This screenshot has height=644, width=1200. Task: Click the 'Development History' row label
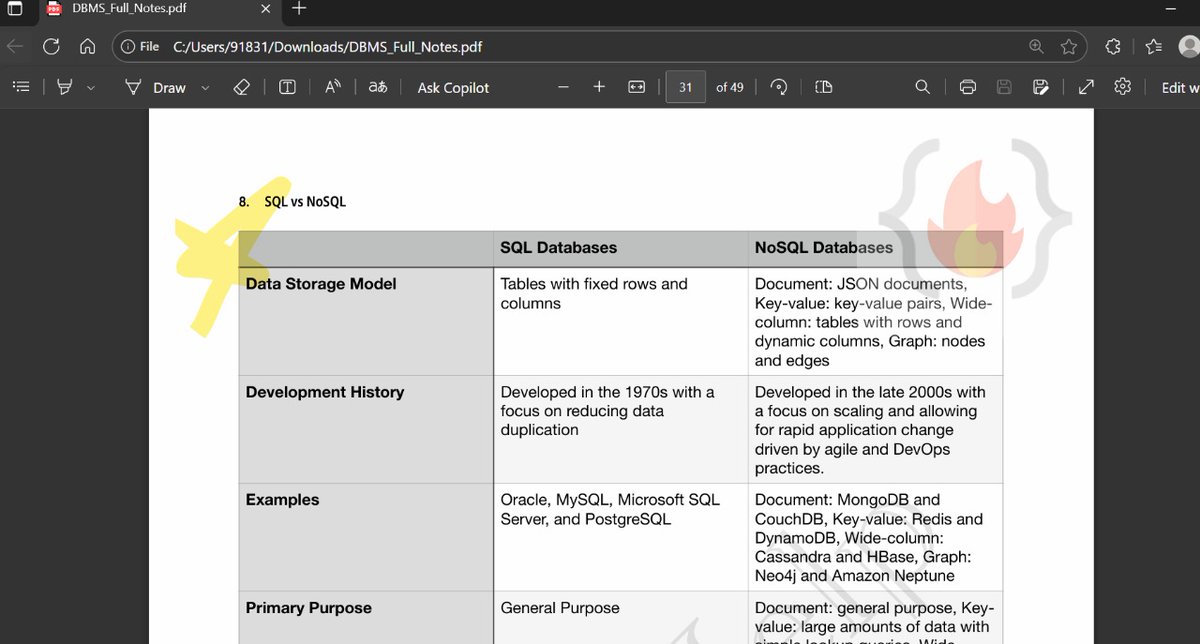[x=325, y=392]
